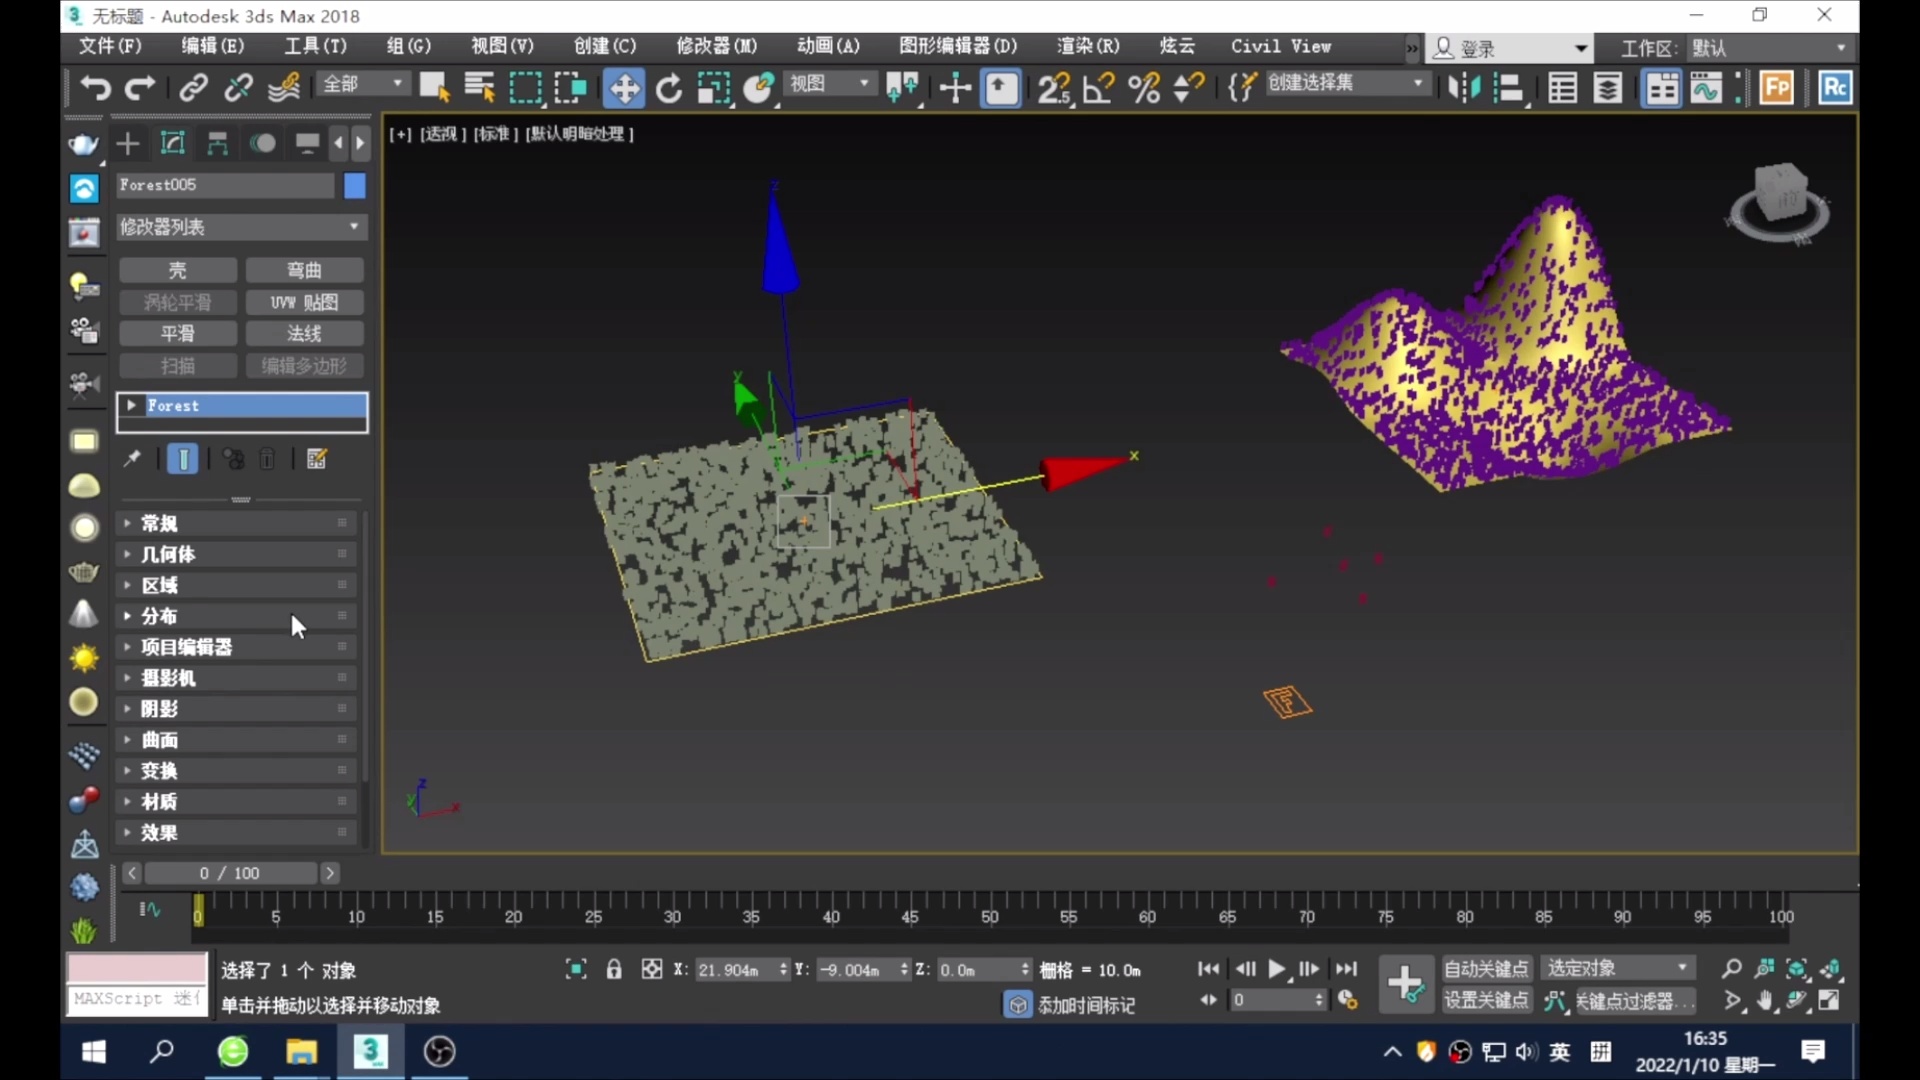Click the Zoom Extents viewport icon
This screenshot has height=1080, width=1920.
tap(1797, 969)
